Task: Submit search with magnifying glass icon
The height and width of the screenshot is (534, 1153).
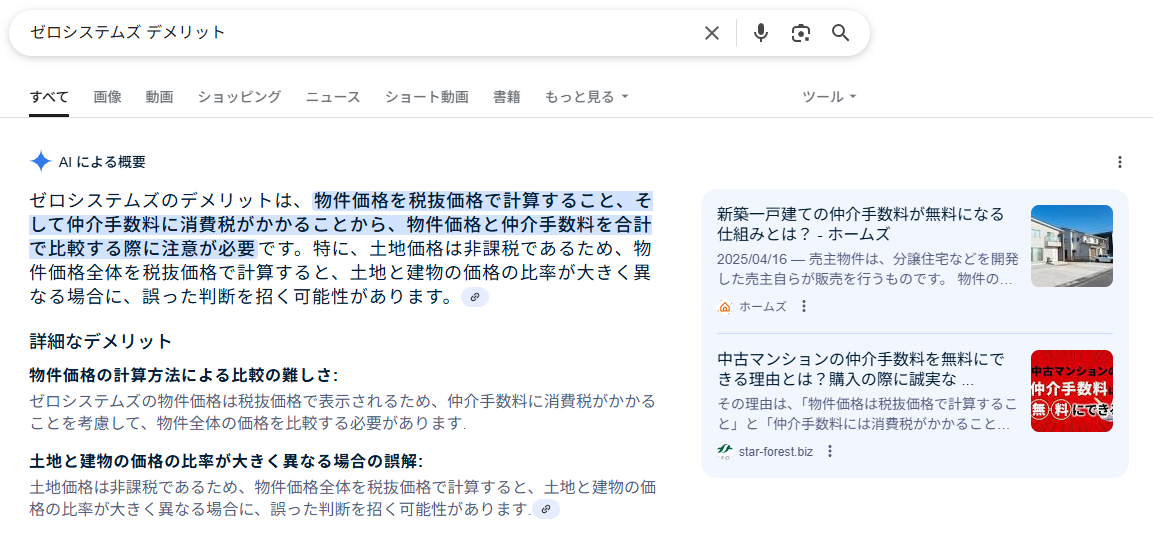Action: click(840, 33)
